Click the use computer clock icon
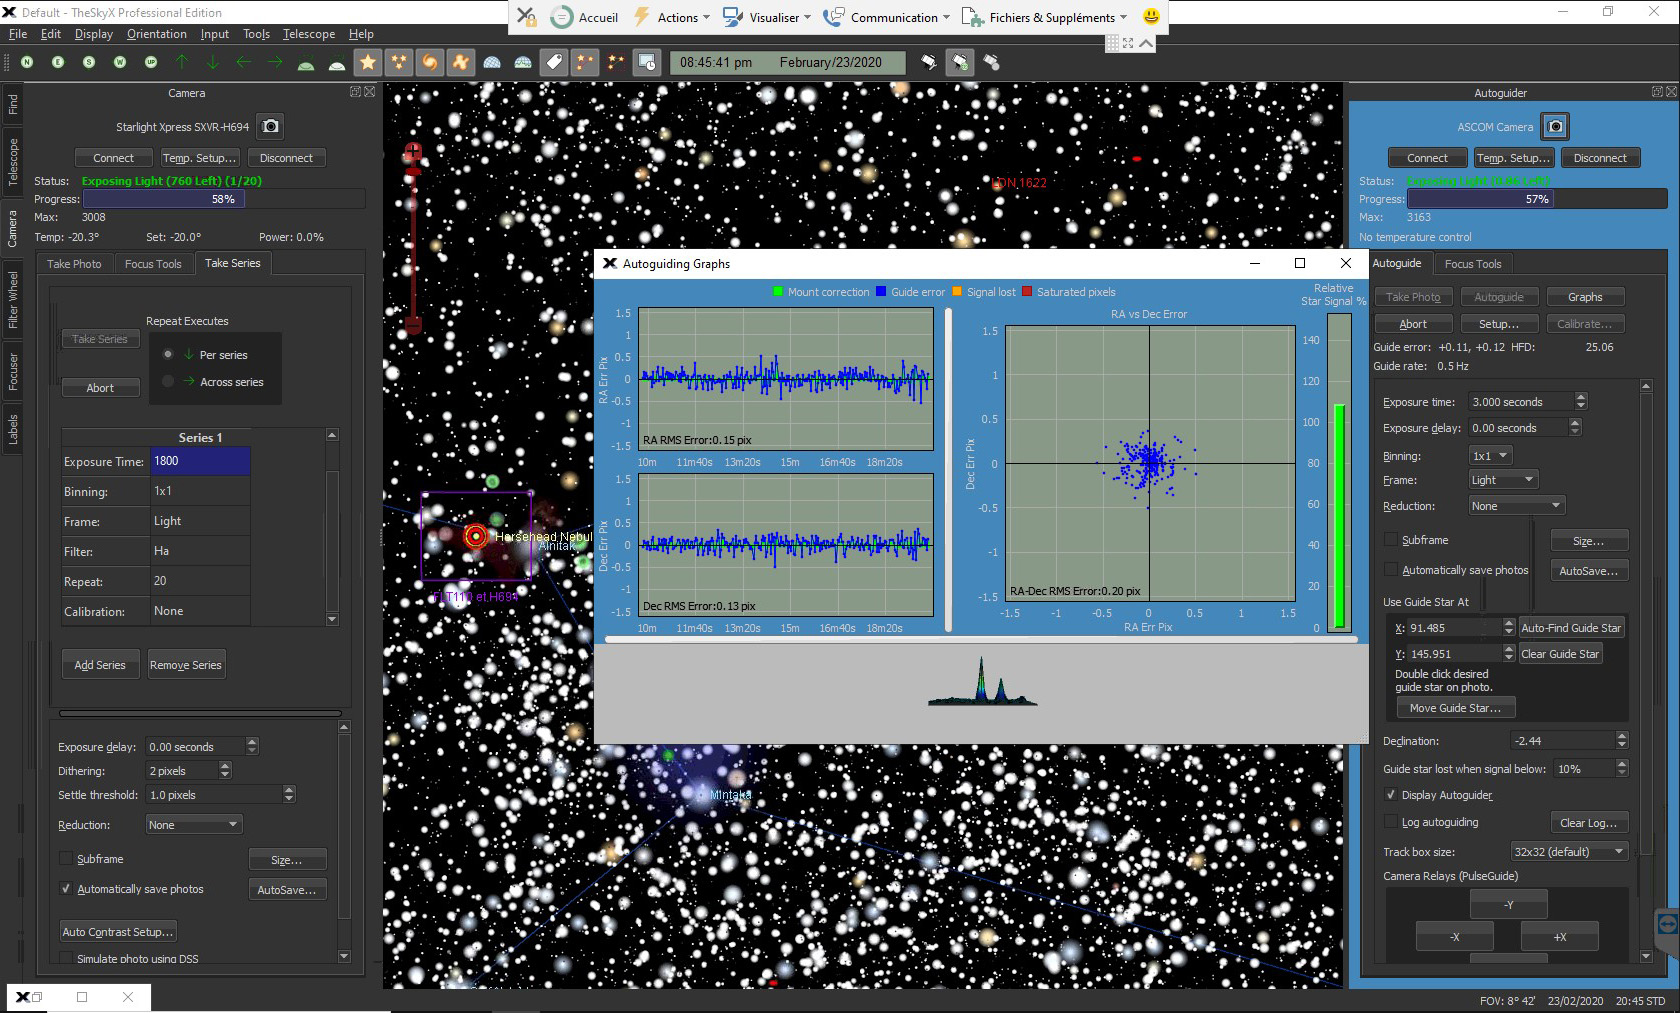 (x=648, y=62)
